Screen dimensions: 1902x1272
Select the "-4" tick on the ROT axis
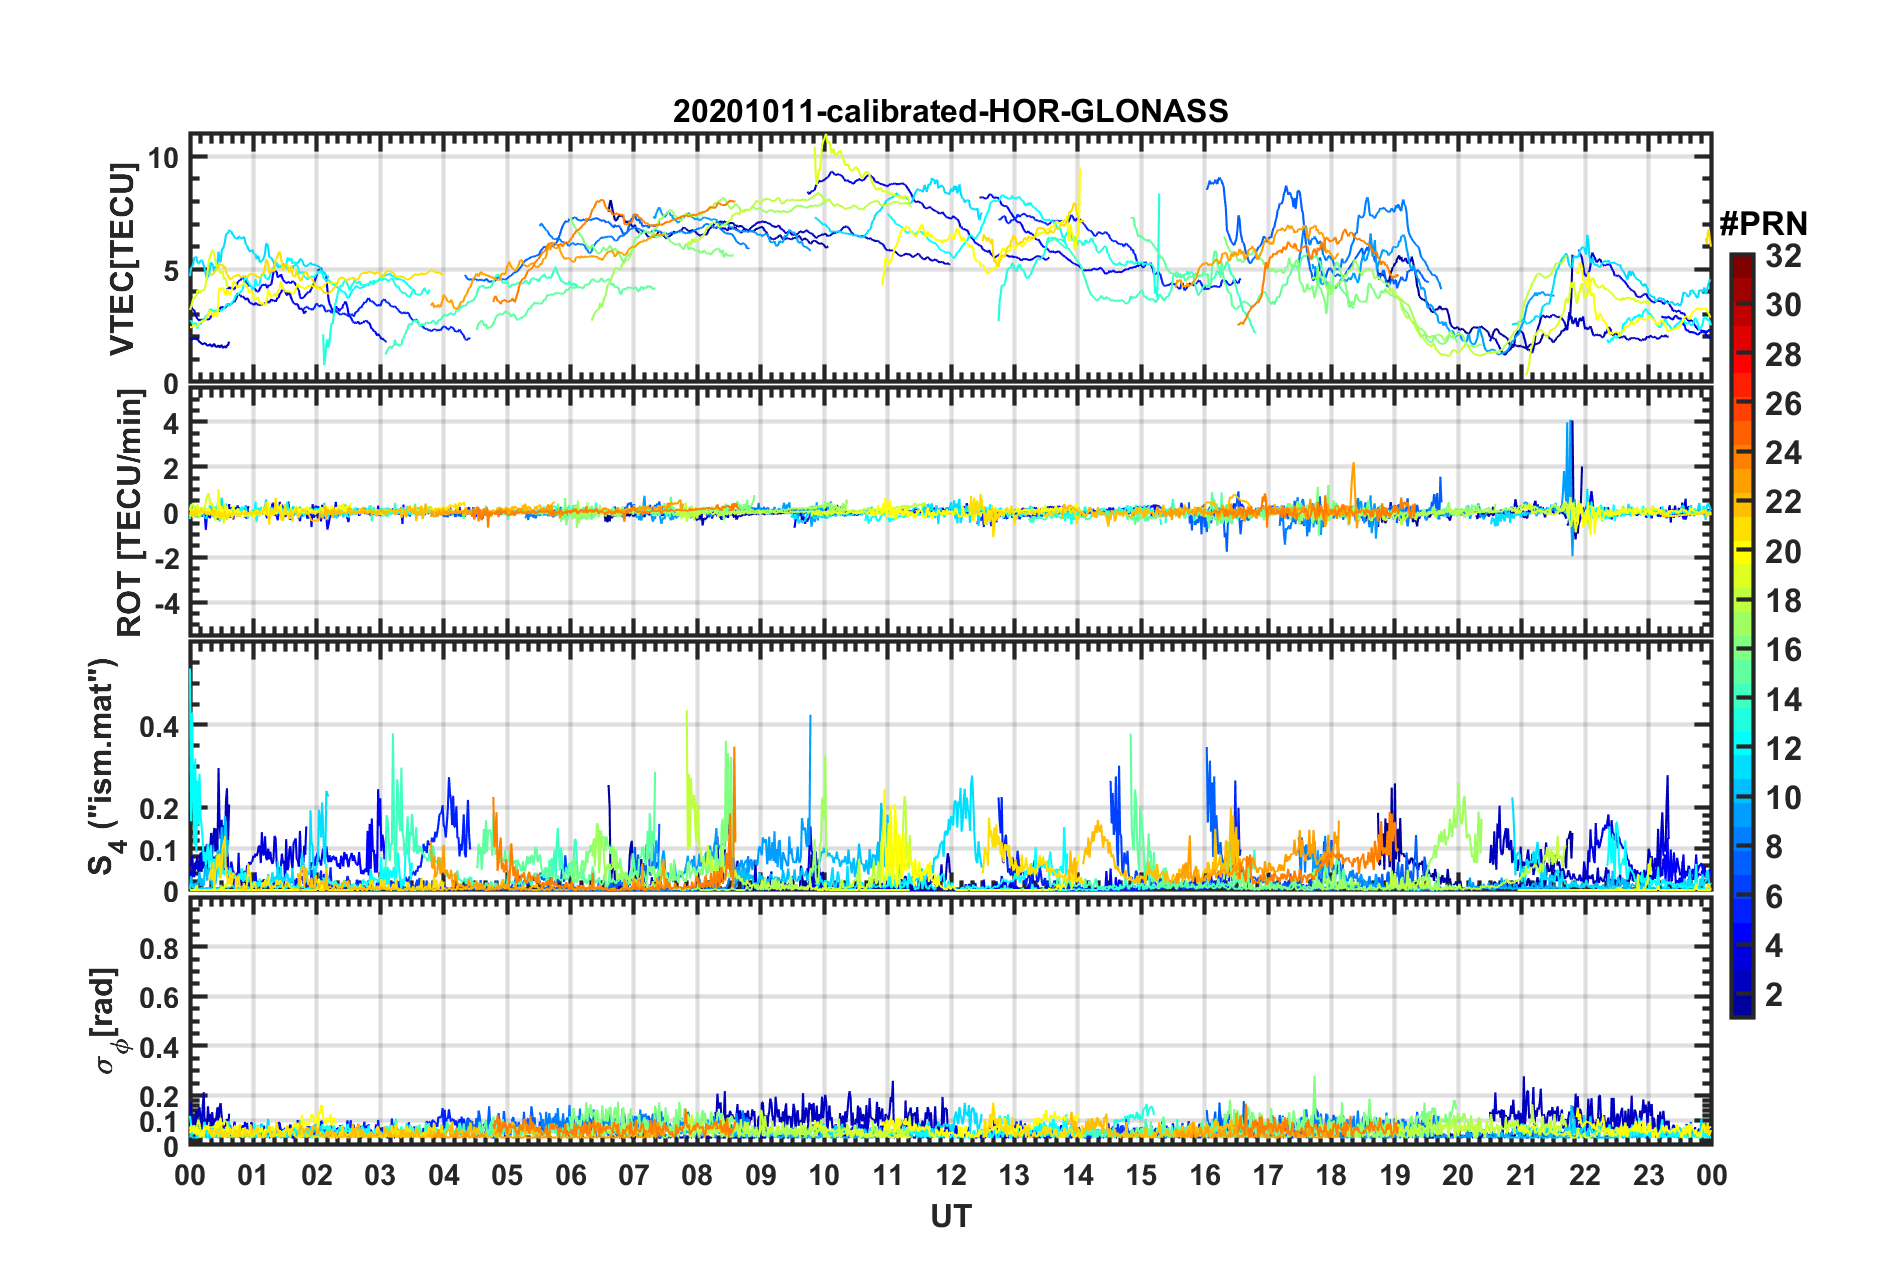tap(165, 603)
